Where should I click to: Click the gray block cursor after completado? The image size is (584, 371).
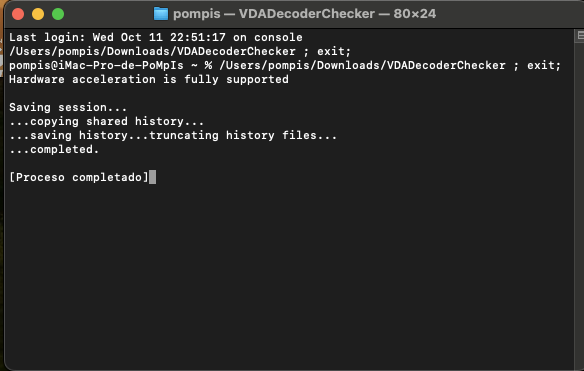point(152,177)
